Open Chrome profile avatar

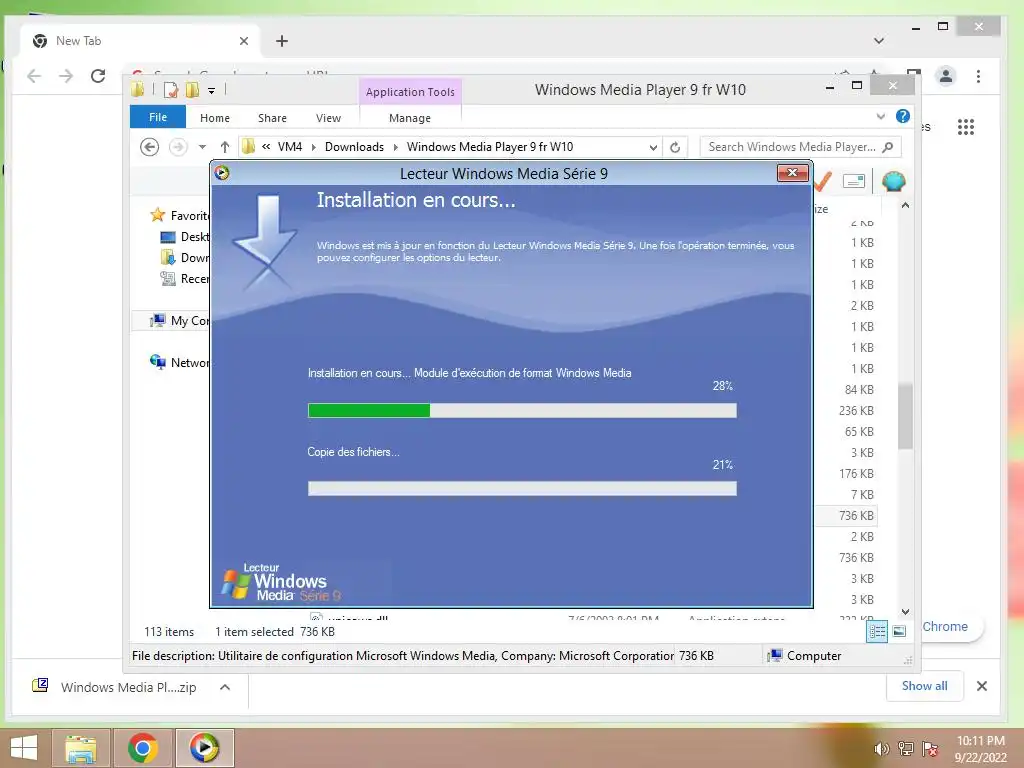coord(945,76)
